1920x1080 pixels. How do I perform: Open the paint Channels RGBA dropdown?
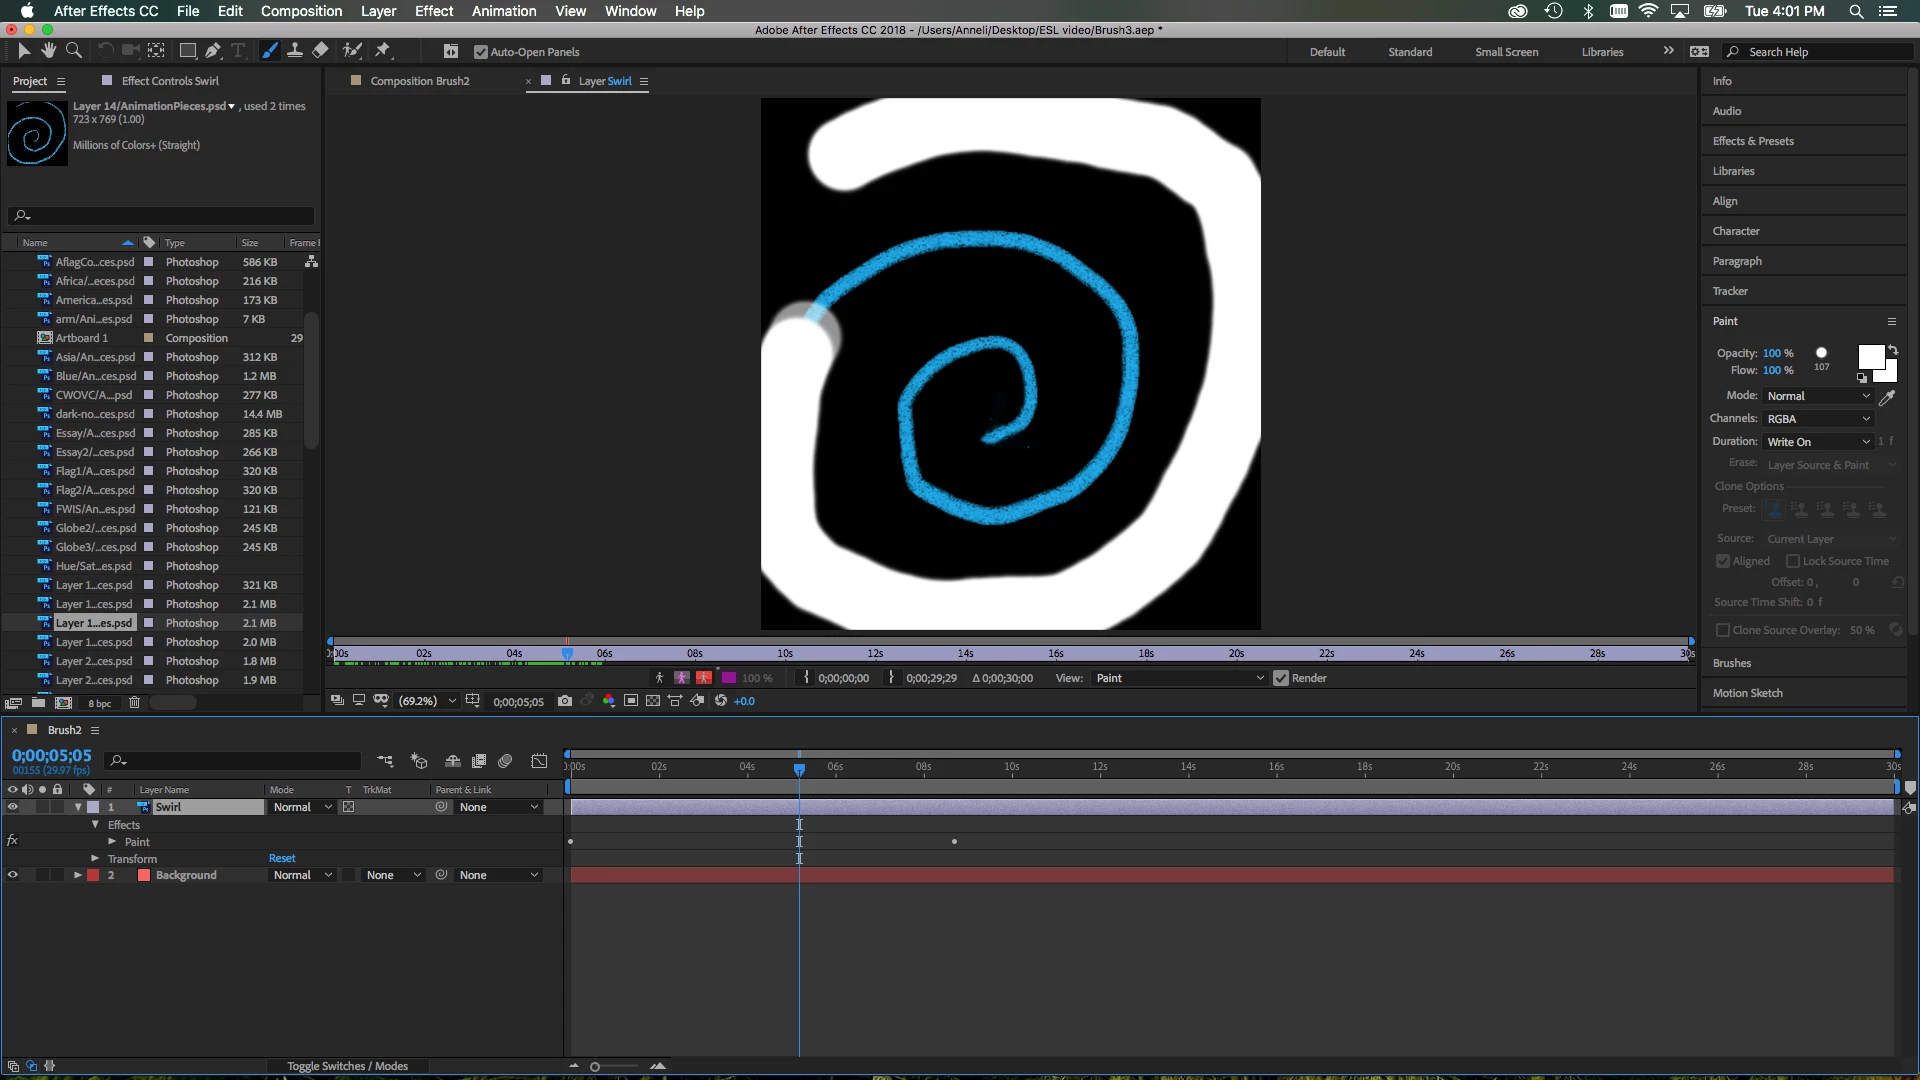pyautogui.click(x=1818, y=419)
